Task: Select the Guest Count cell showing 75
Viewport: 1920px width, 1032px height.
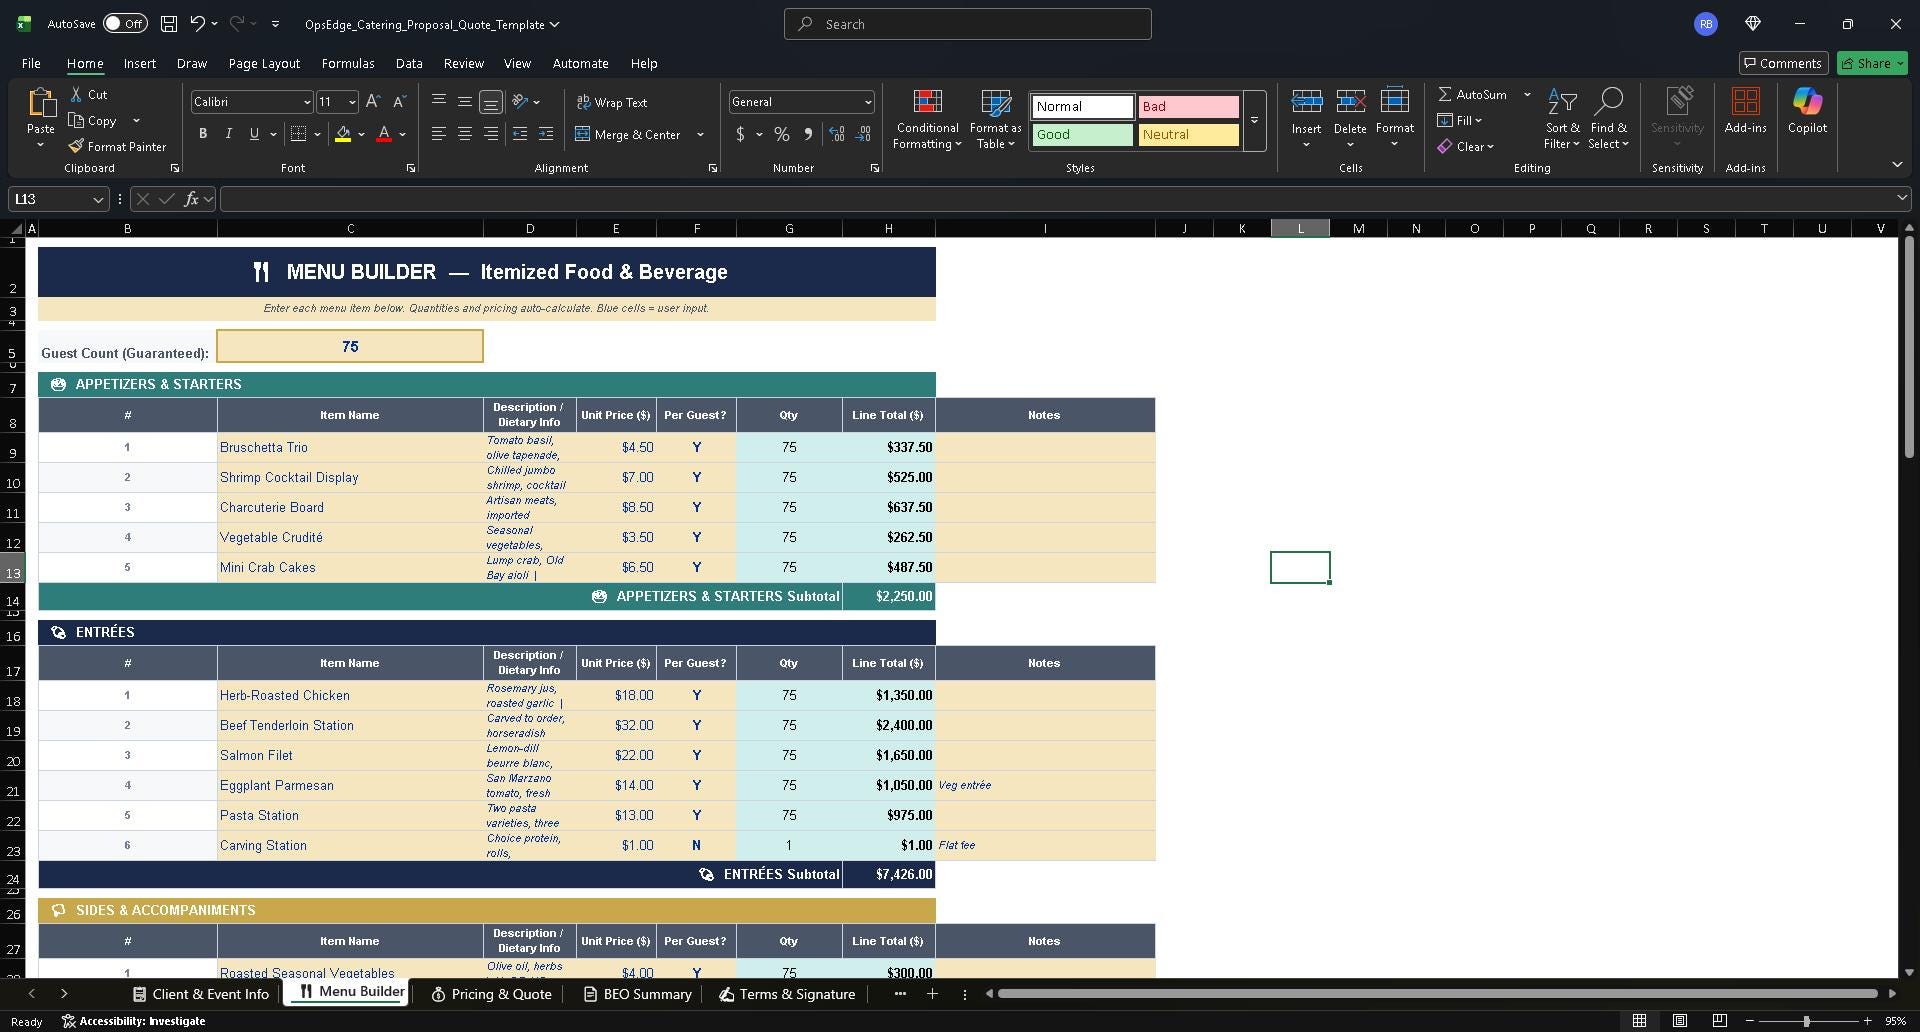Action: (x=350, y=346)
